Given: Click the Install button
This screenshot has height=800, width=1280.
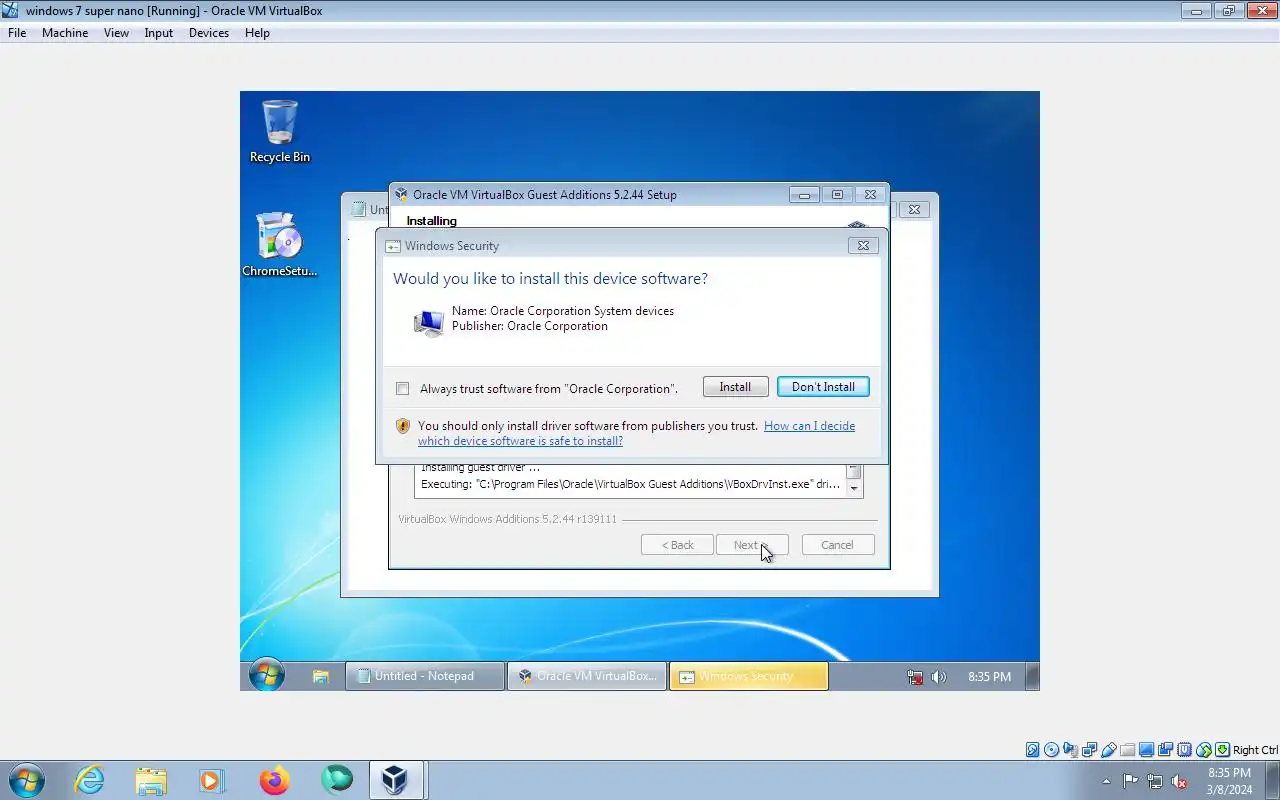Looking at the screenshot, I should click(735, 387).
